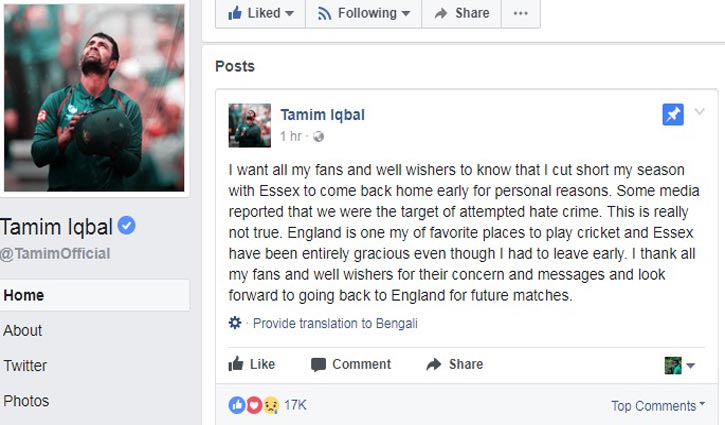Click Provide translation to Bengali link
Image resolution: width=725 pixels, height=425 pixels.
pyautogui.click(x=335, y=323)
